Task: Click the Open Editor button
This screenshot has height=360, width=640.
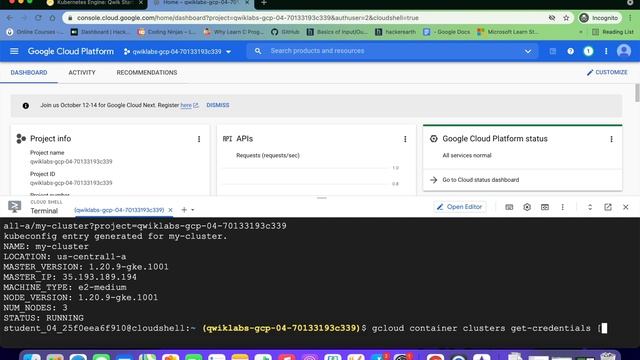Action: pyautogui.click(x=460, y=207)
